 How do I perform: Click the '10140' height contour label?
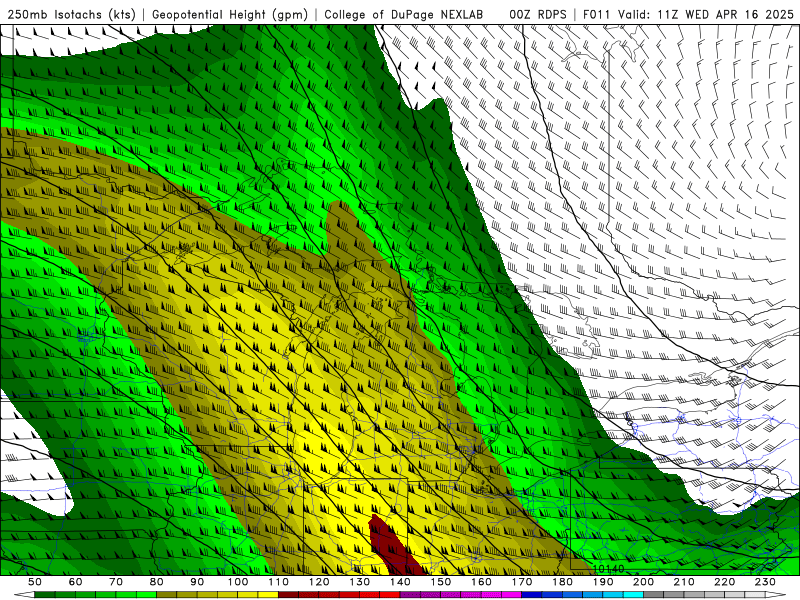609,568
